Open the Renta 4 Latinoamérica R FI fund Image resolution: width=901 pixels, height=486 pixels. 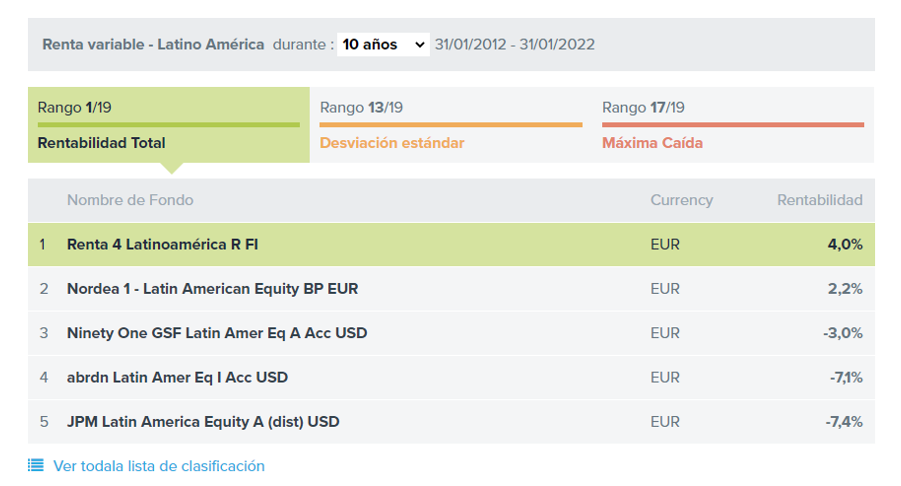coord(162,244)
